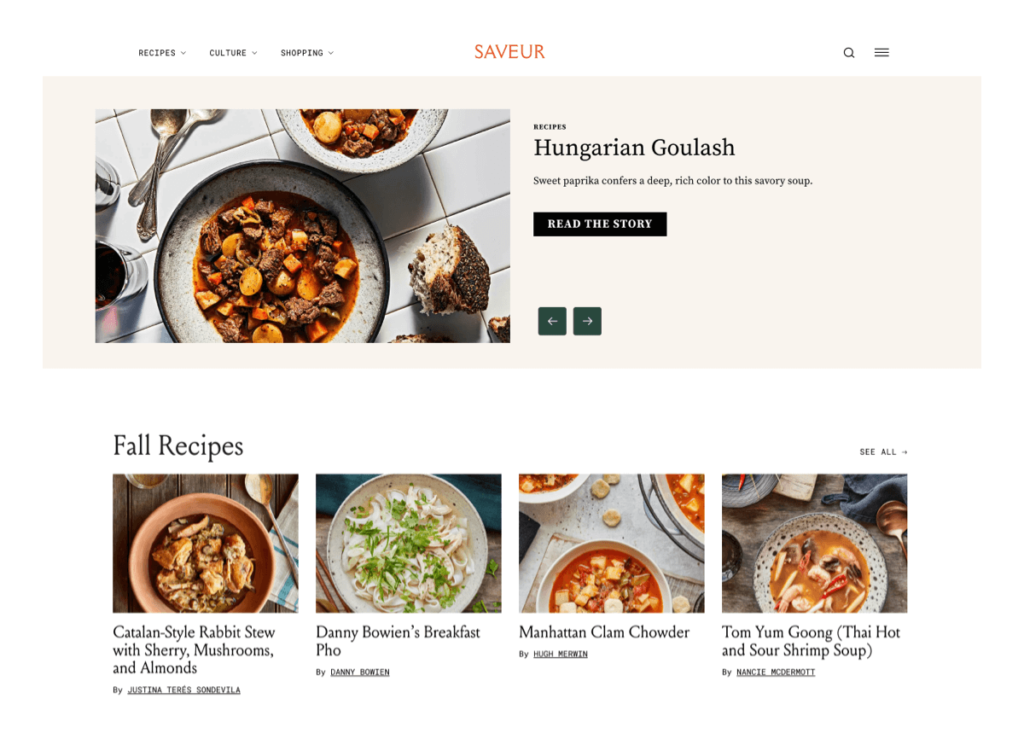Open the Hungarian Goulash headline

(x=634, y=148)
